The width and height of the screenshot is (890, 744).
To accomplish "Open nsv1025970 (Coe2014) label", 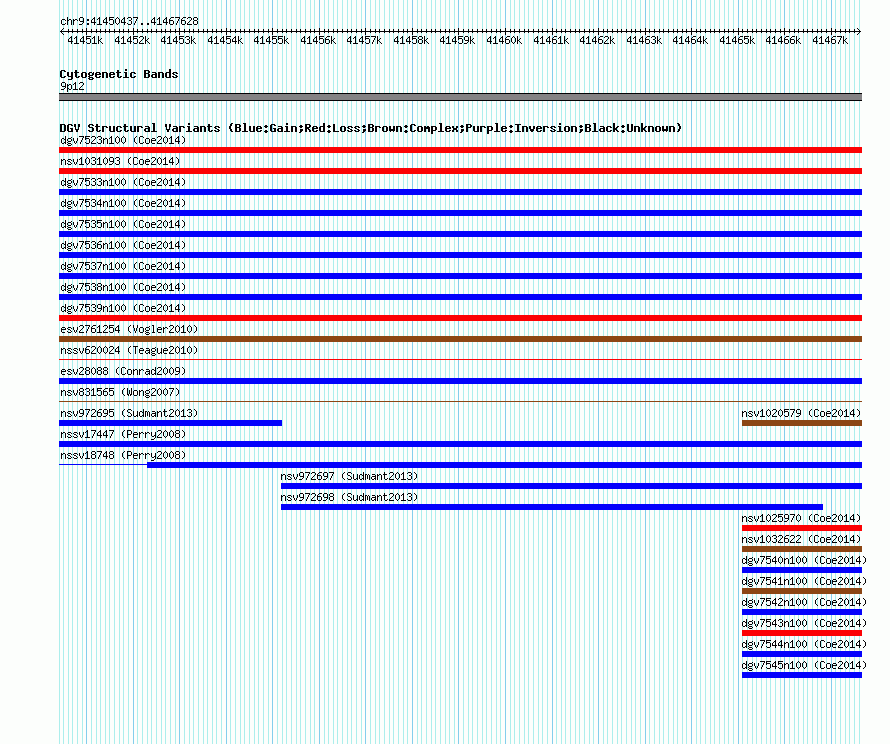I will click(x=801, y=518).
